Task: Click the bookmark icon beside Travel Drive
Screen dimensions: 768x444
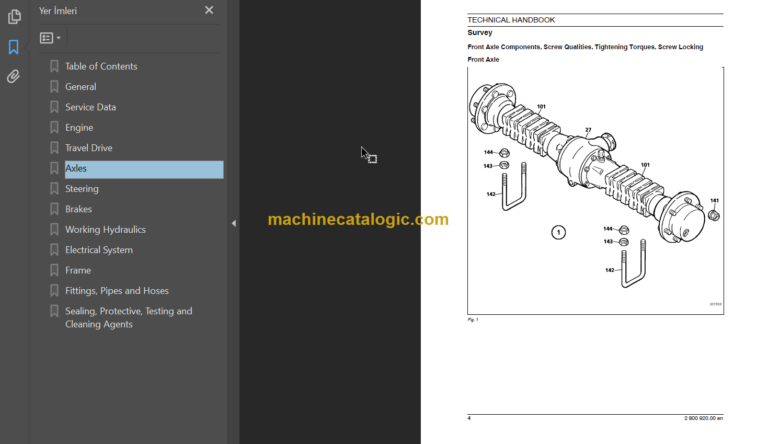Action: [54, 148]
